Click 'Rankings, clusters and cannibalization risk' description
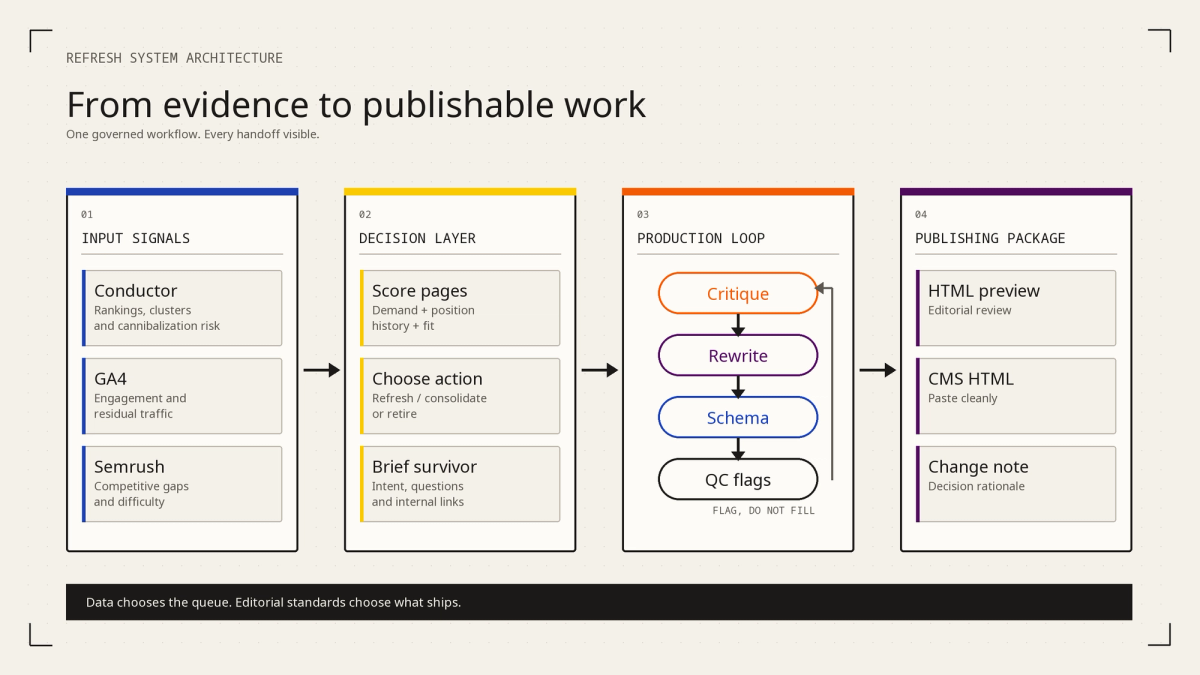This screenshot has width=1200, height=675. (x=157, y=318)
